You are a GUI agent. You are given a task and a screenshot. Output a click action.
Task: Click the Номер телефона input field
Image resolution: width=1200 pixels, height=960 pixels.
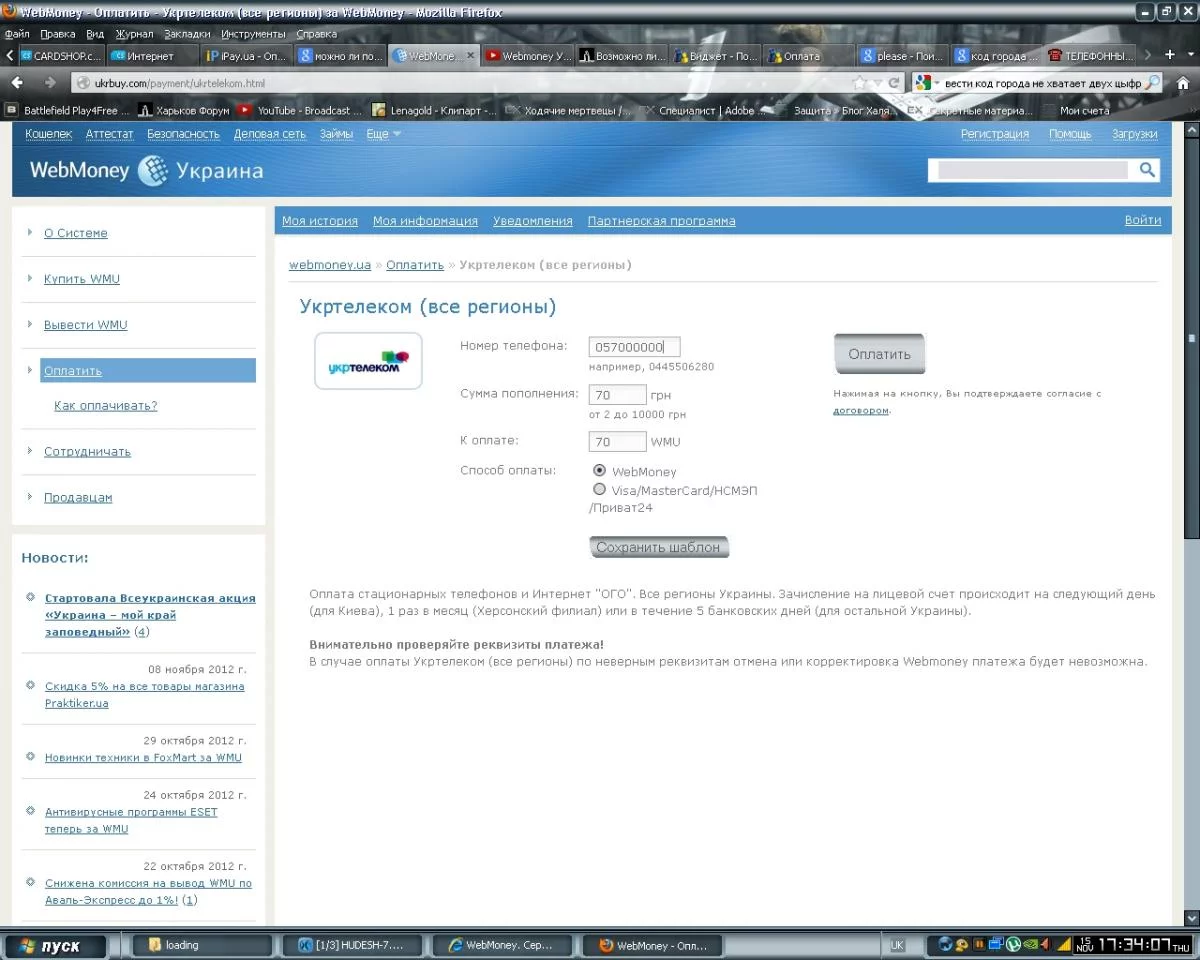pos(634,347)
